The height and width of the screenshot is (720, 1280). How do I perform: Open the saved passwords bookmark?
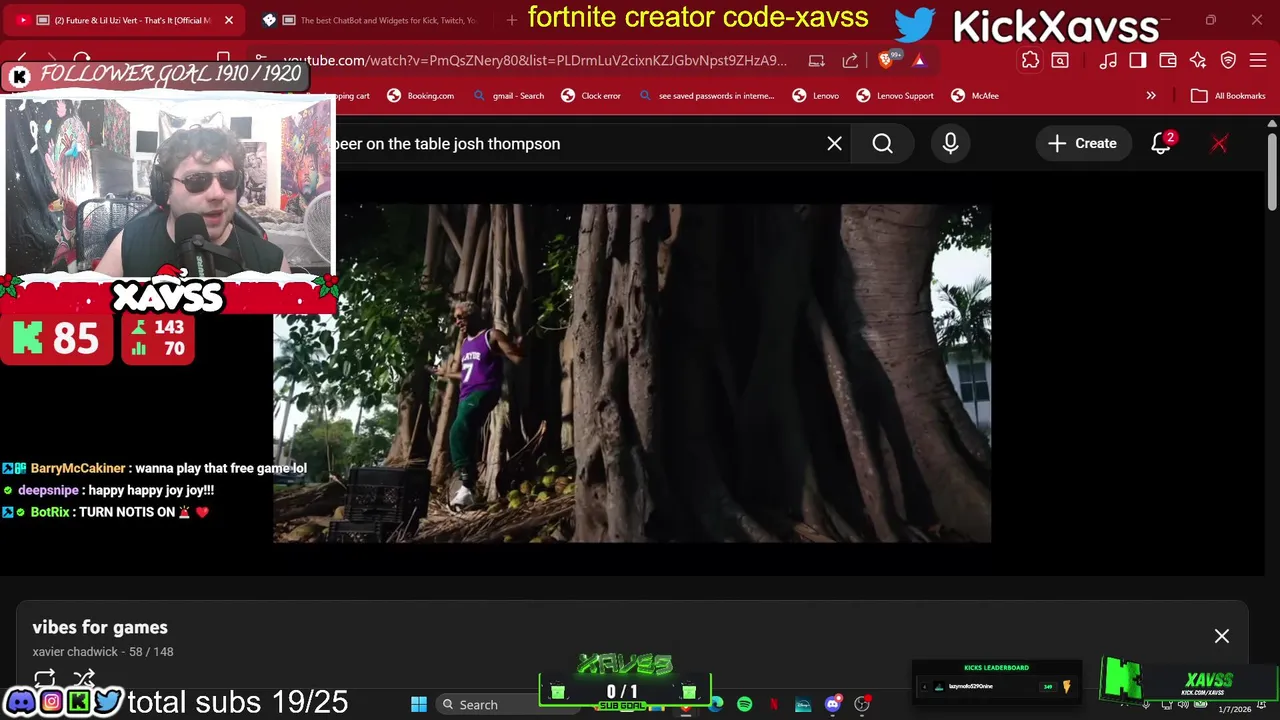[706, 96]
